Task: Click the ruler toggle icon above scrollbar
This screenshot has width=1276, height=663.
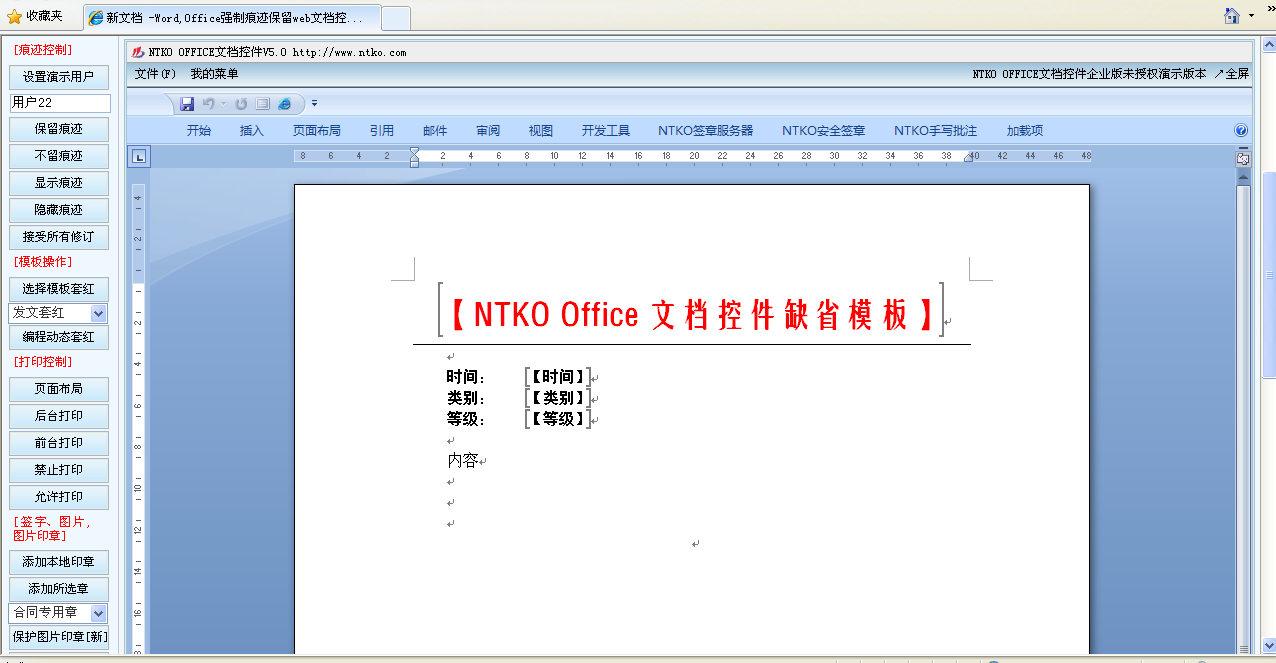Action: 1243,158
